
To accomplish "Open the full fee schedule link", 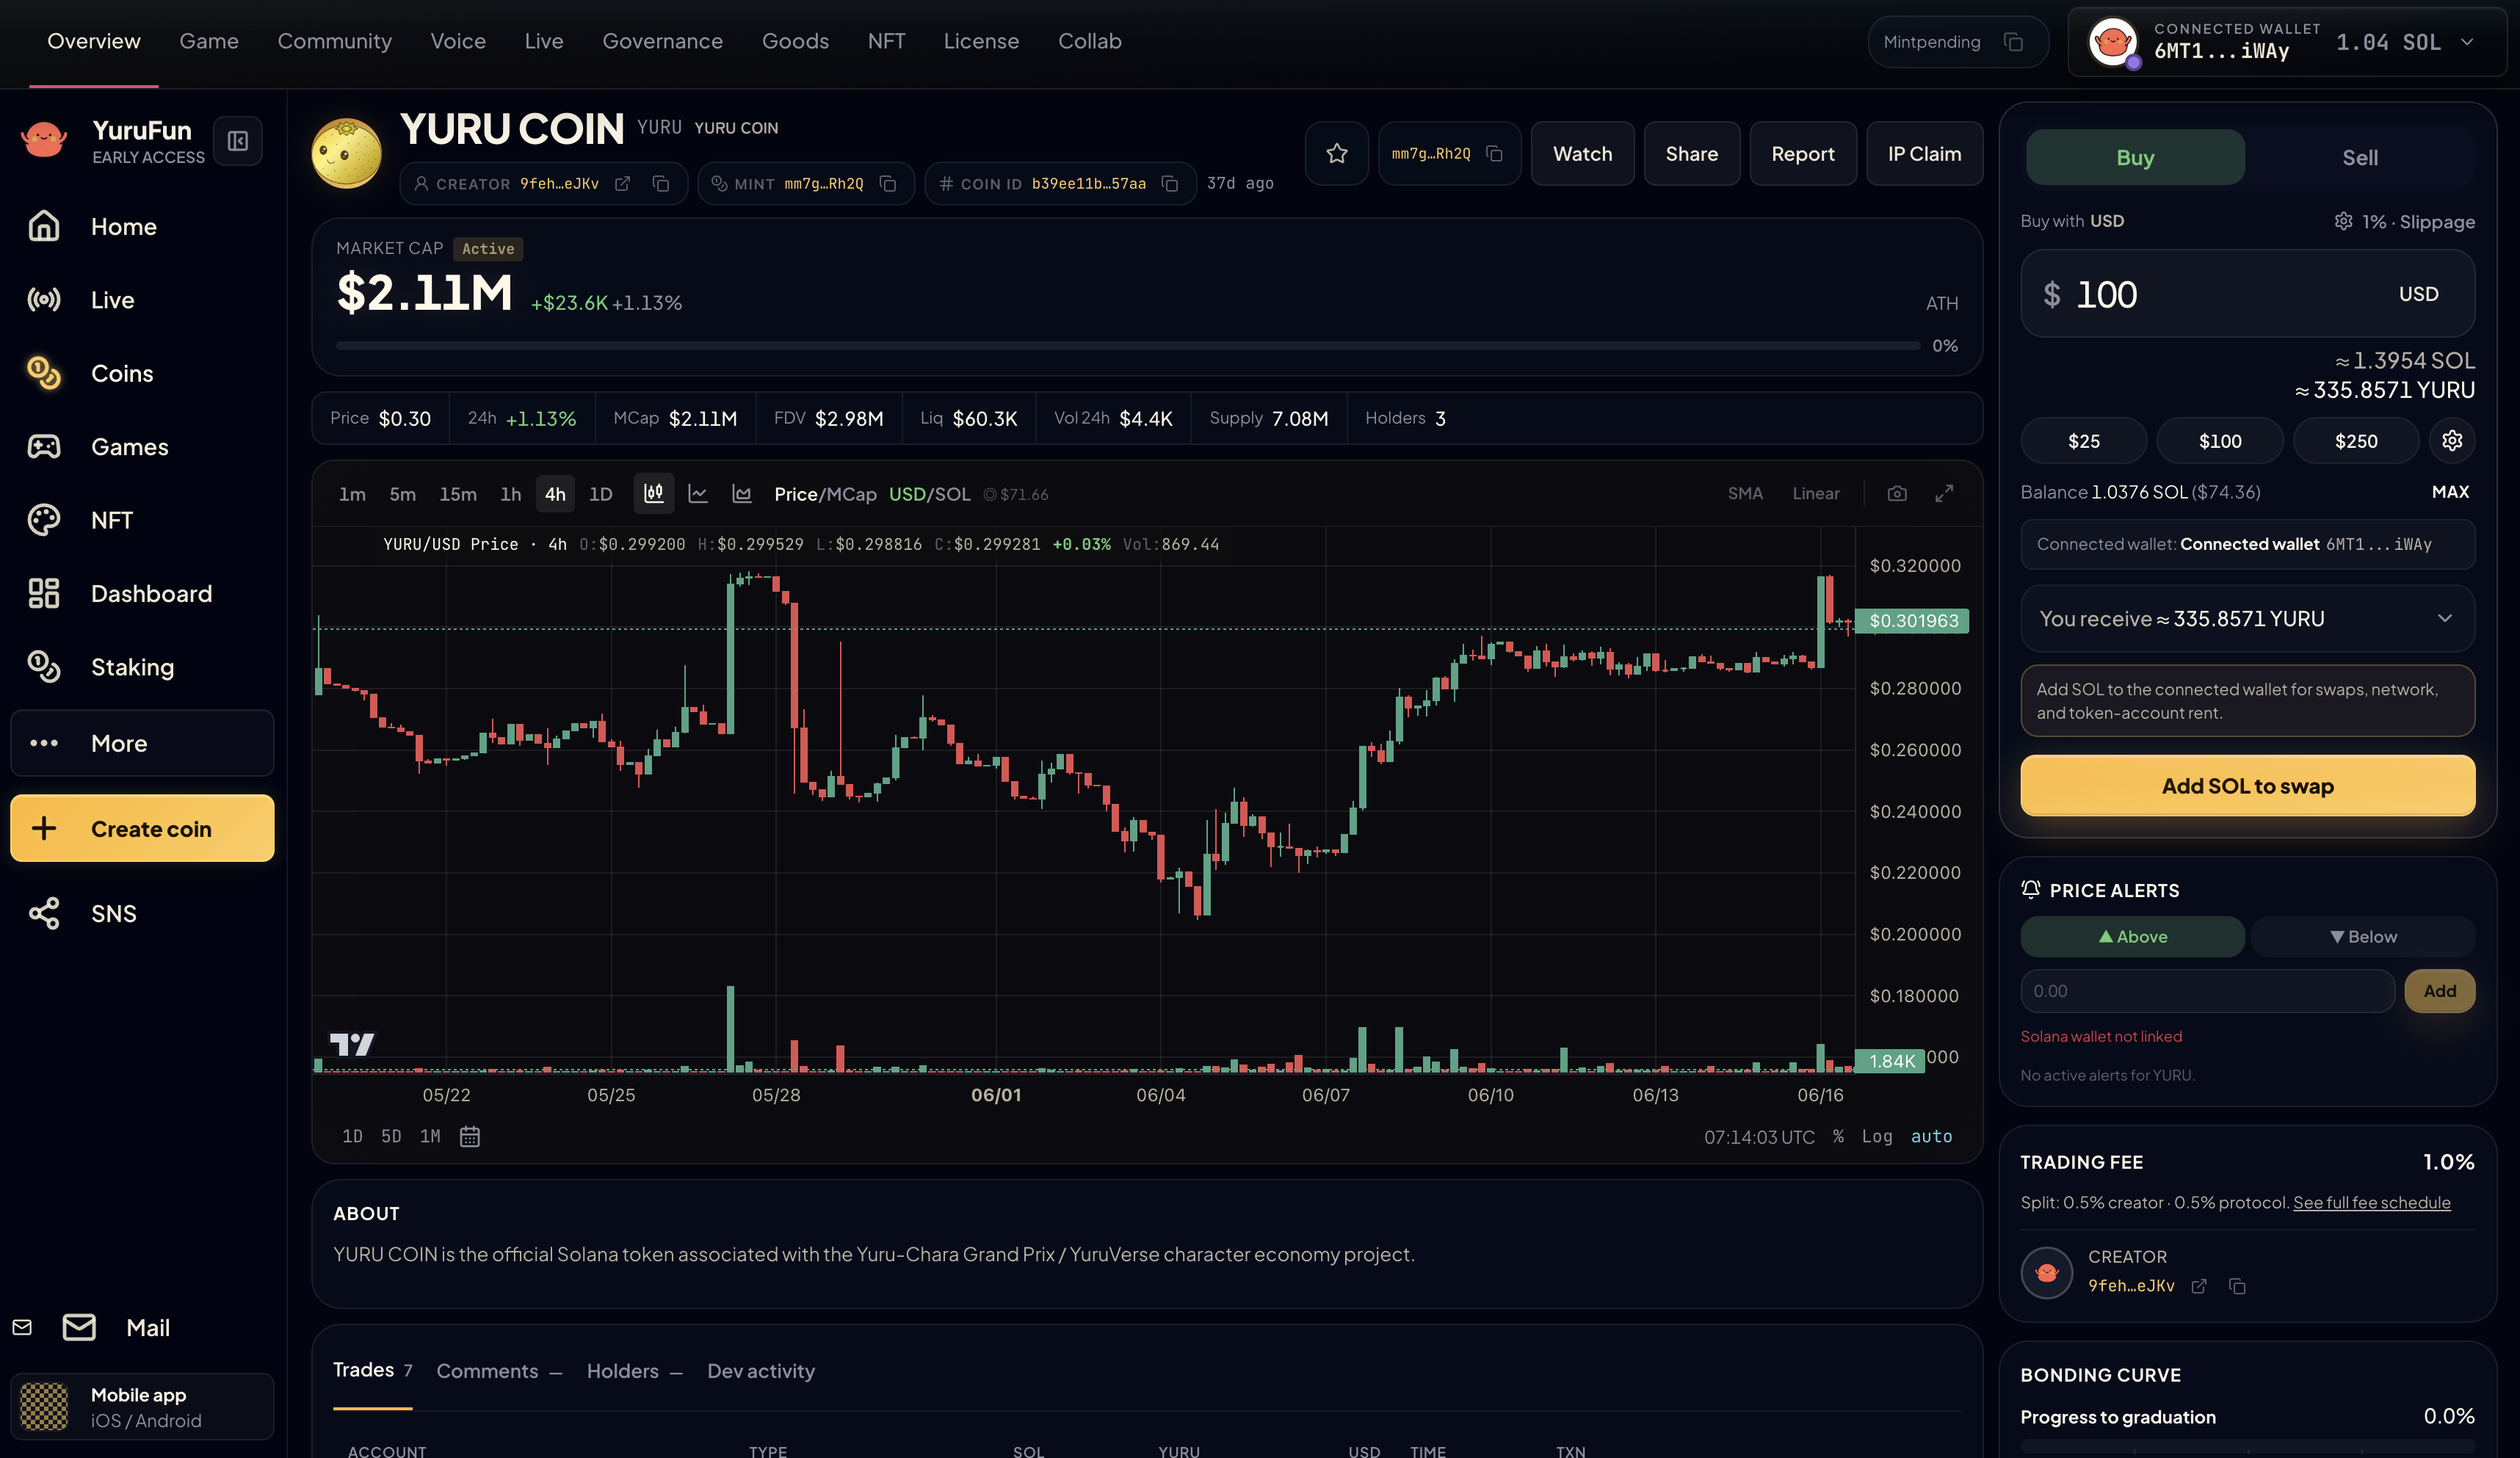I will 2371,1203.
